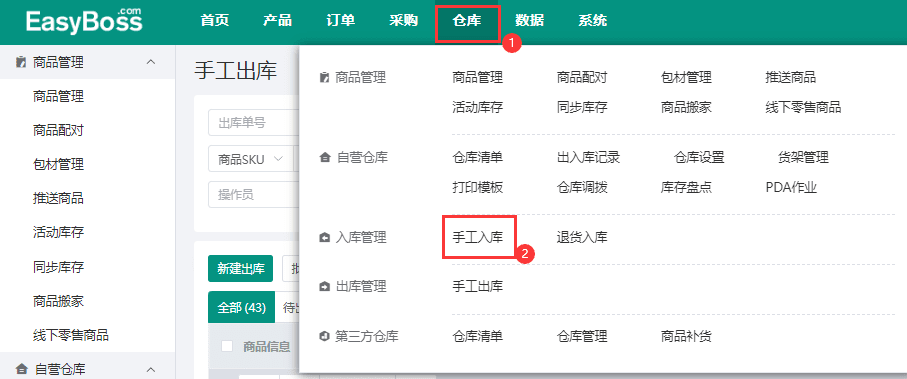The image size is (907, 379).
Task: Click the 商品管理 sidebar header icon
Action: coord(21,62)
